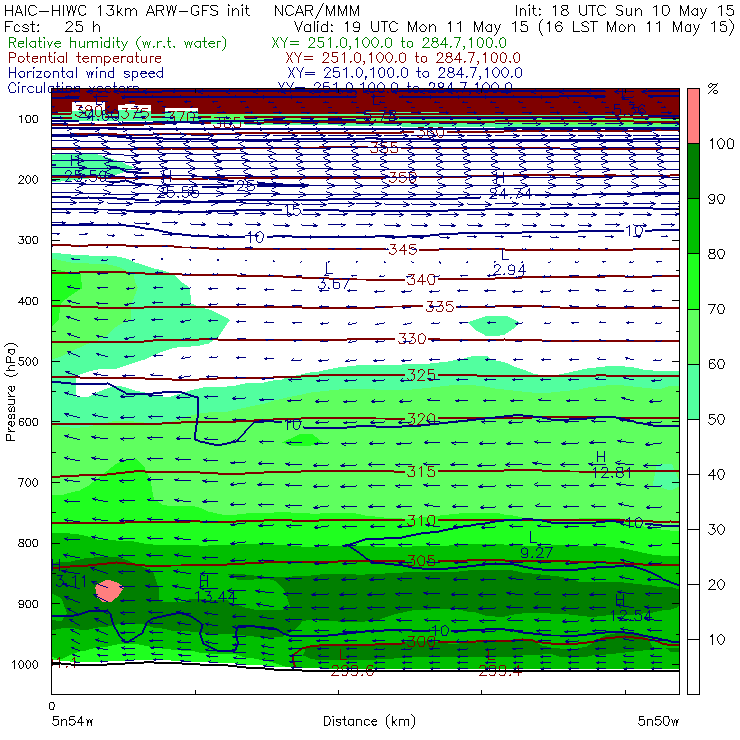Click the 800 hPa pressure axis label
The width and height of the screenshot is (740, 740).
(28, 543)
